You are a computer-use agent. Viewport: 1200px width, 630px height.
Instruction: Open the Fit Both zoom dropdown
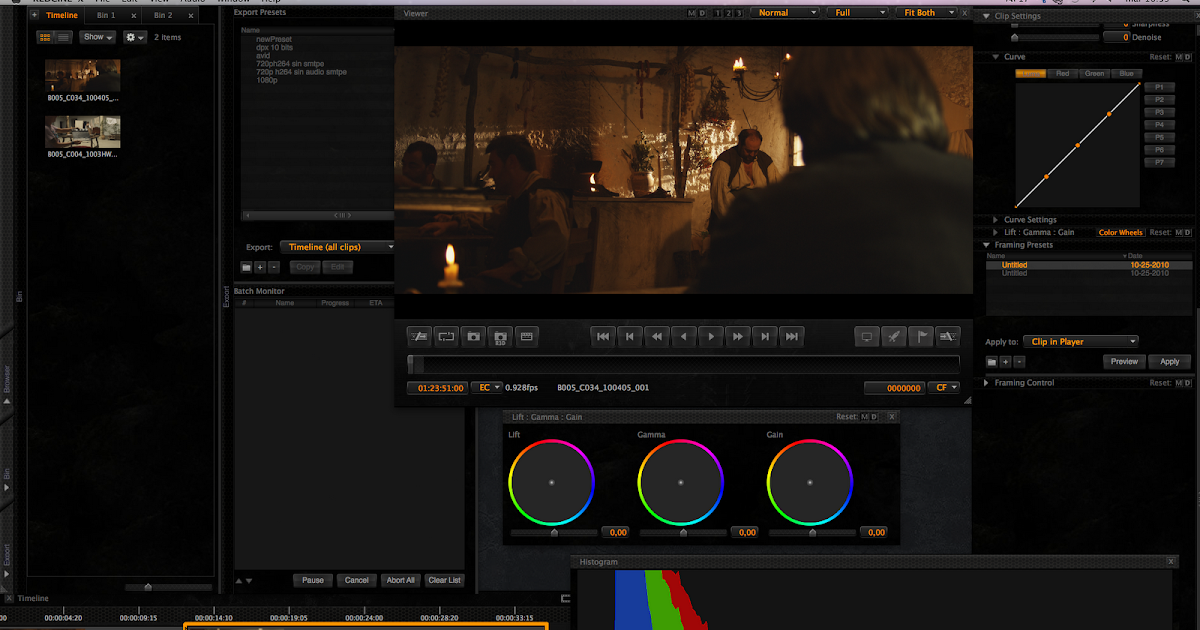(926, 13)
